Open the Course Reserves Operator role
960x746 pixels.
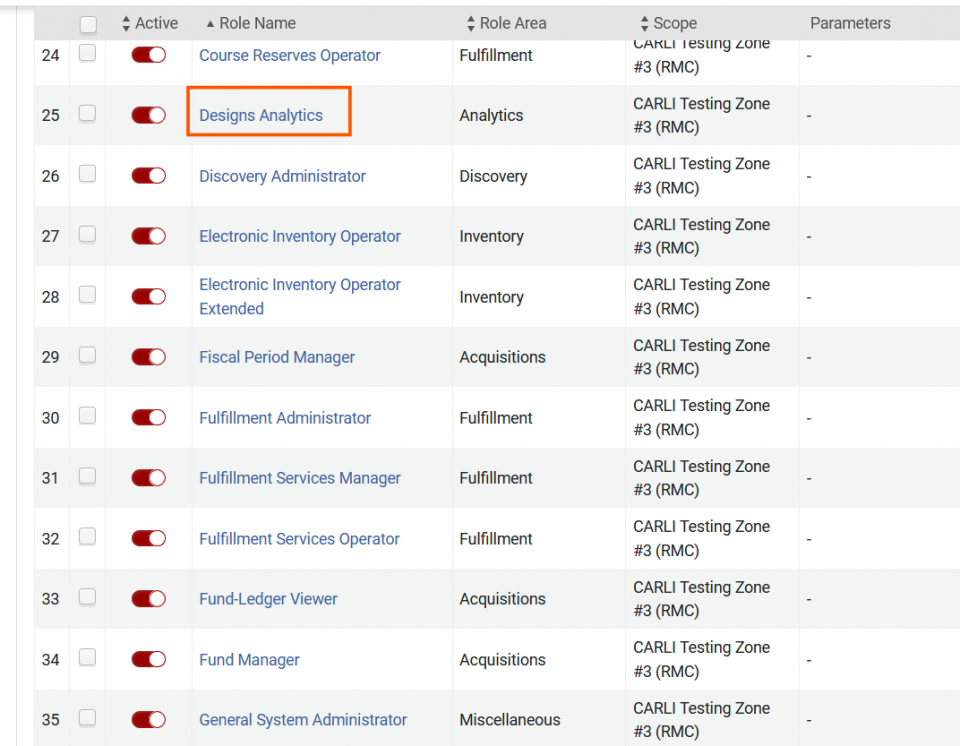tap(290, 55)
